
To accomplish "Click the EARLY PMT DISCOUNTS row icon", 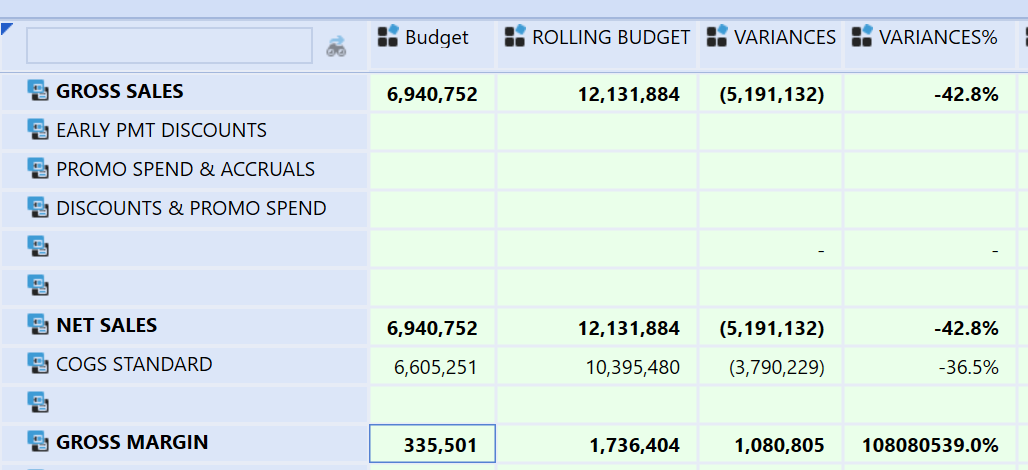I will [38, 131].
